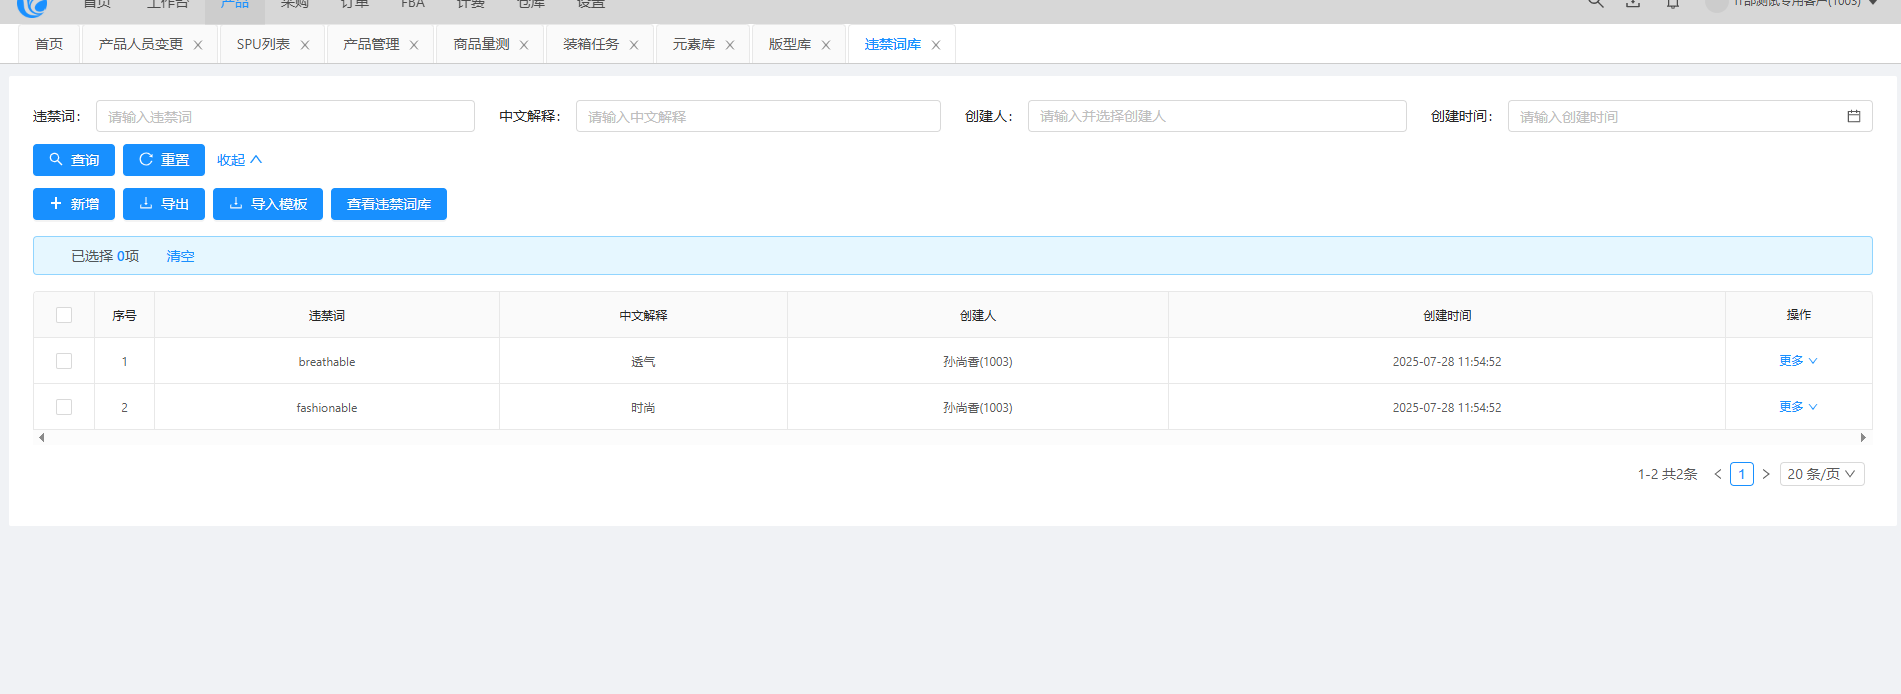Screen dimensions: 1901x694
Task: Open 查看违禁词库 button
Action: (x=389, y=204)
